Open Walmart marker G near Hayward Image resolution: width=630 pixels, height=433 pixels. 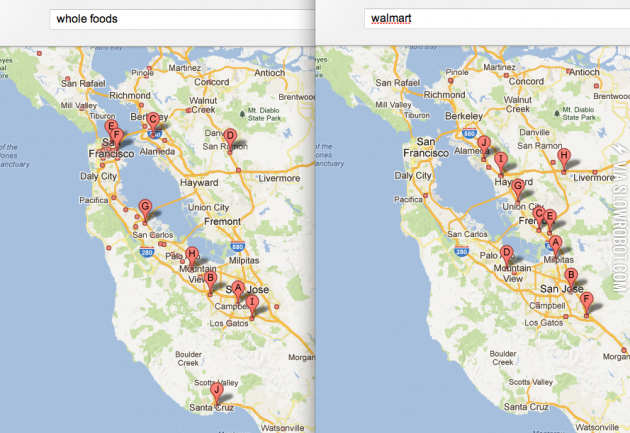[x=517, y=186]
